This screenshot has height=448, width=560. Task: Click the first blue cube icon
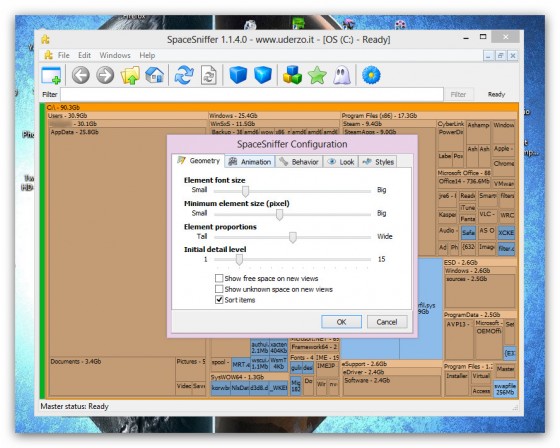point(238,75)
